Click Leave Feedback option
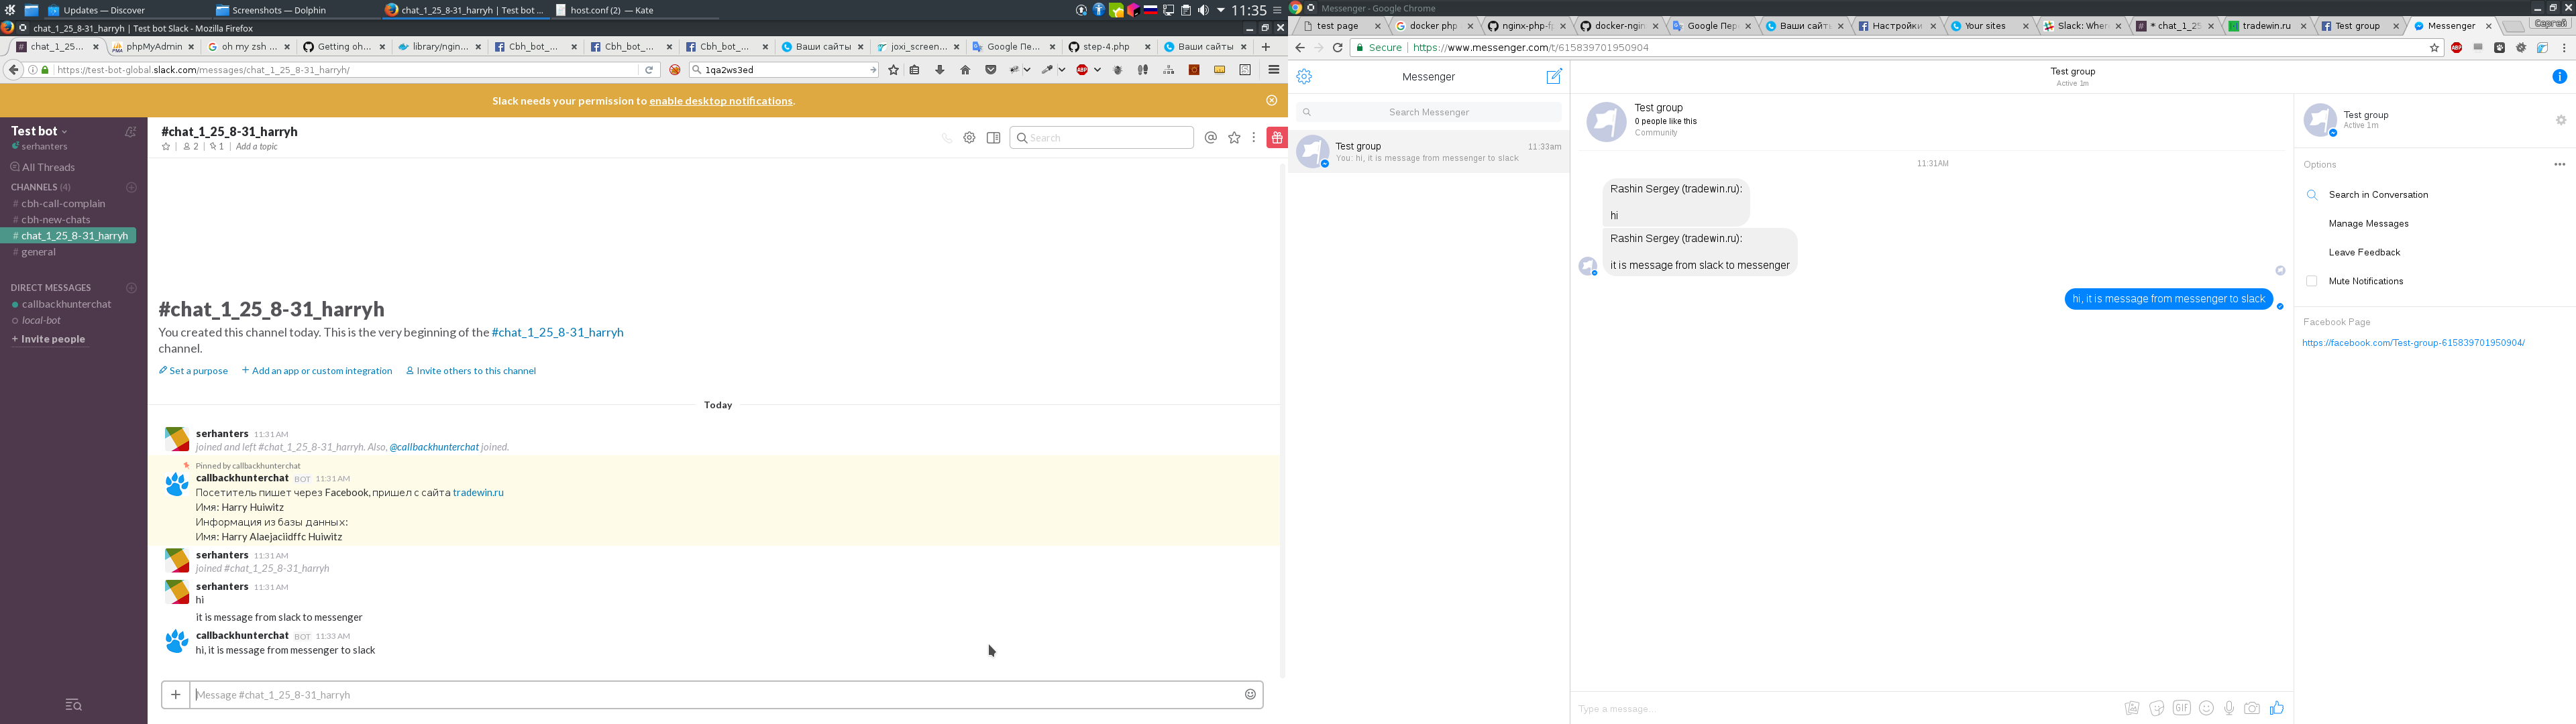This screenshot has width=2576, height=724. click(x=2364, y=253)
